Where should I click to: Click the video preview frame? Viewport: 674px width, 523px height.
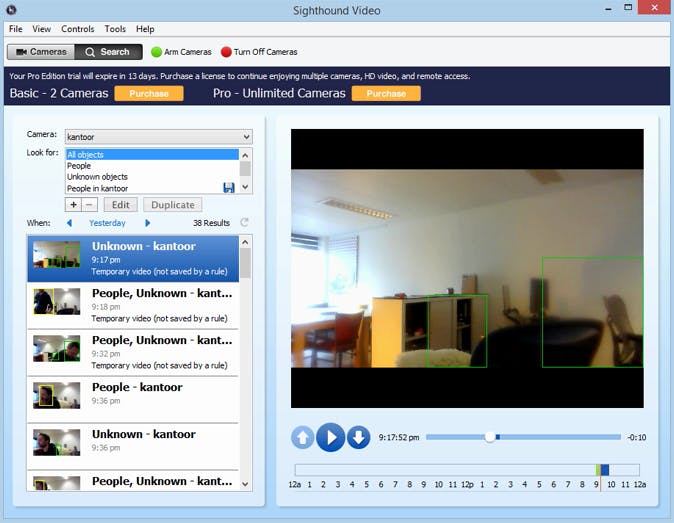pos(467,268)
